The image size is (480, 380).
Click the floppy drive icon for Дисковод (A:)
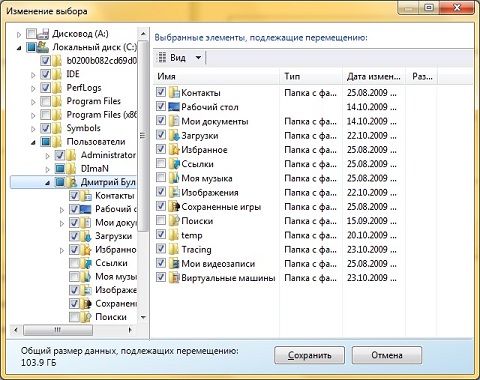pyautogui.click(x=43, y=34)
